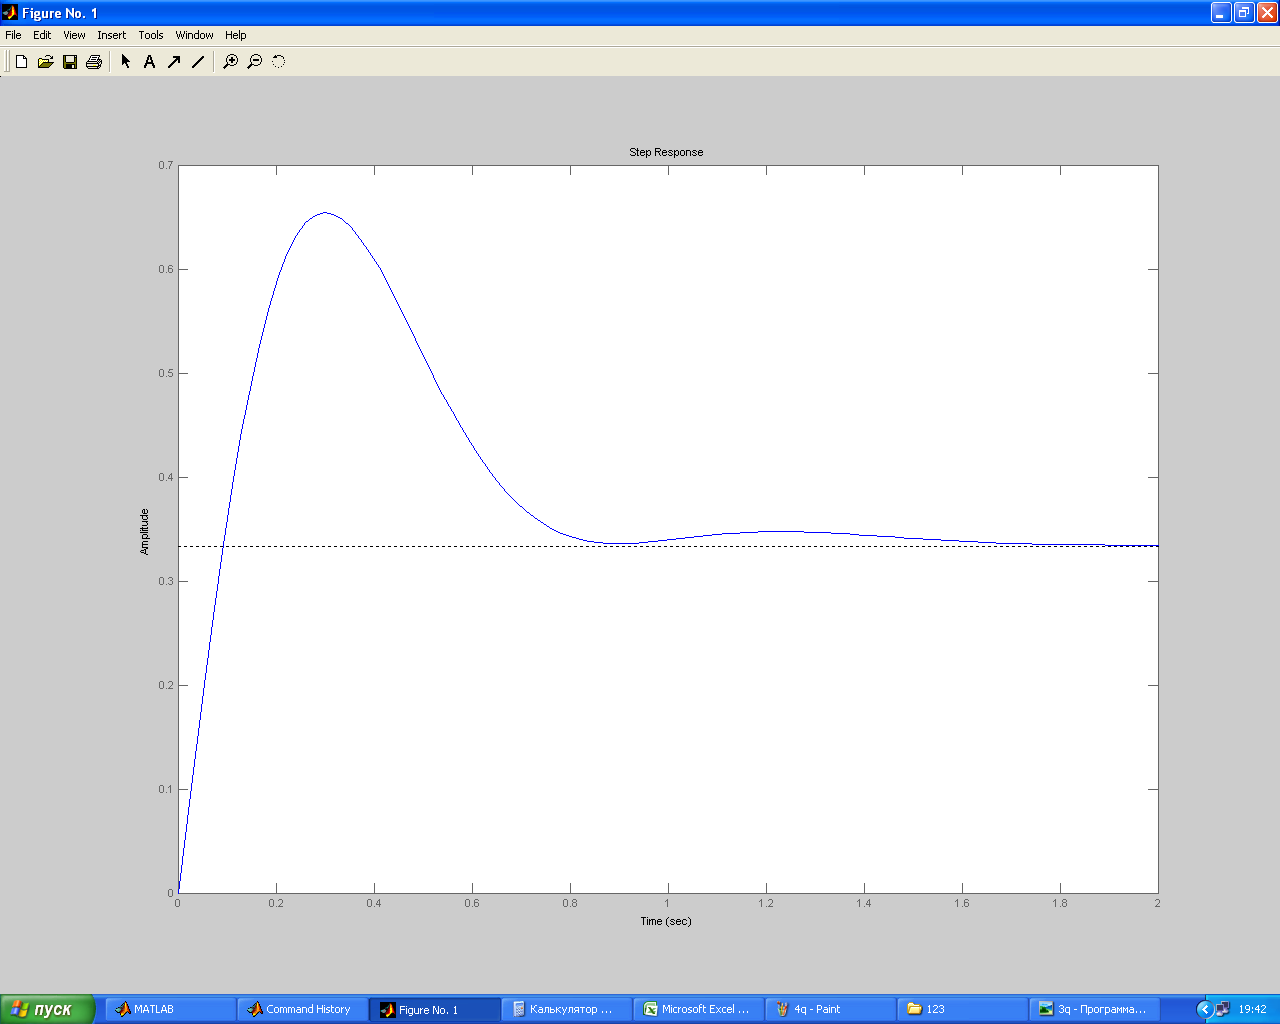Switch to 3q - Программа taskbar button
This screenshot has height=1024, width=1280.
1095,1009
